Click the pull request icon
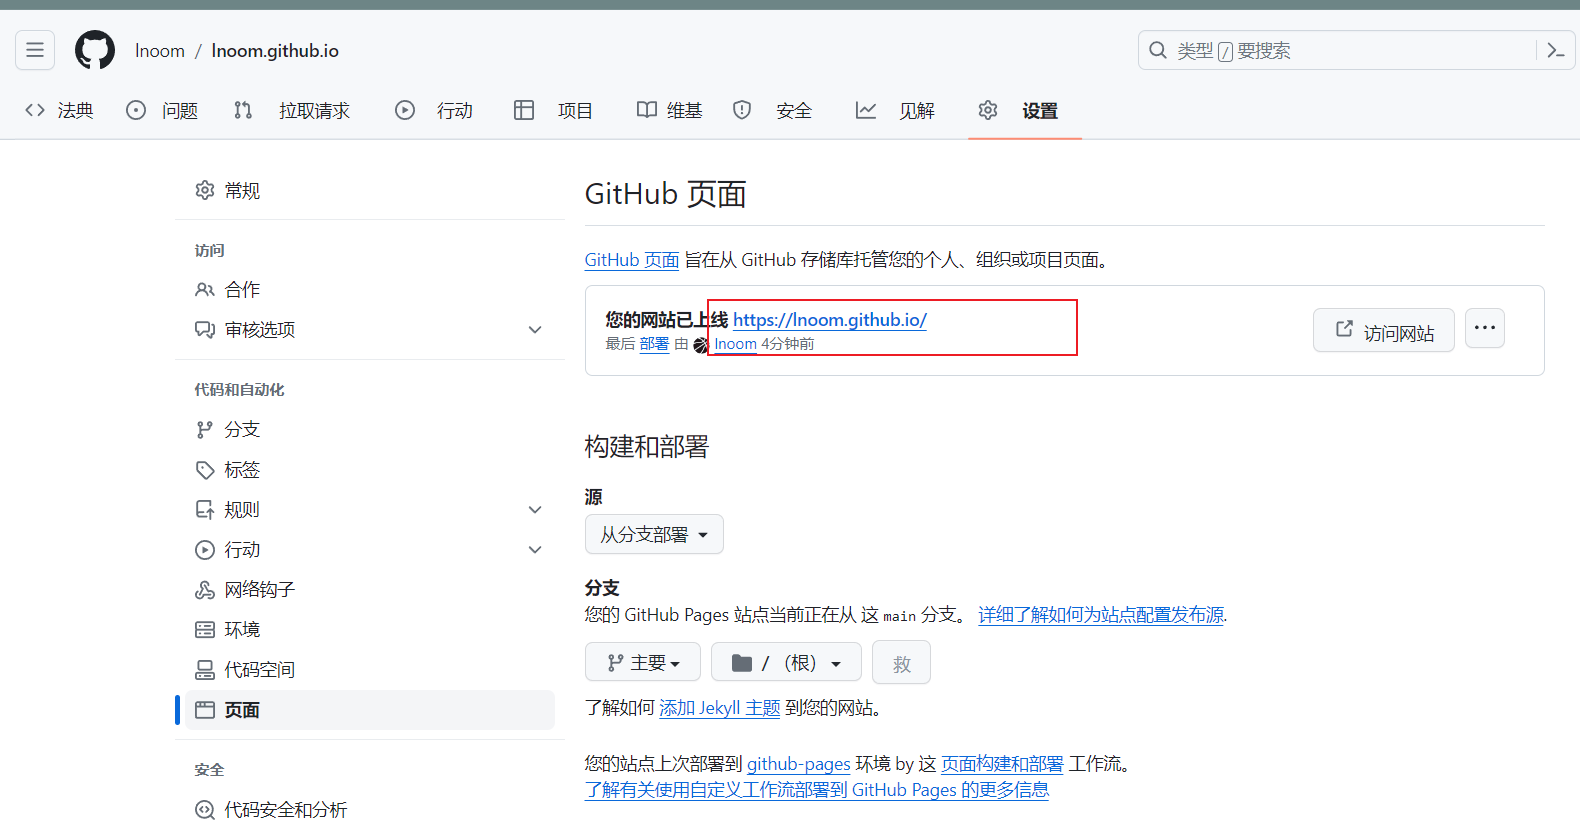Screen dimensions: 1580x823 (243, 110)
